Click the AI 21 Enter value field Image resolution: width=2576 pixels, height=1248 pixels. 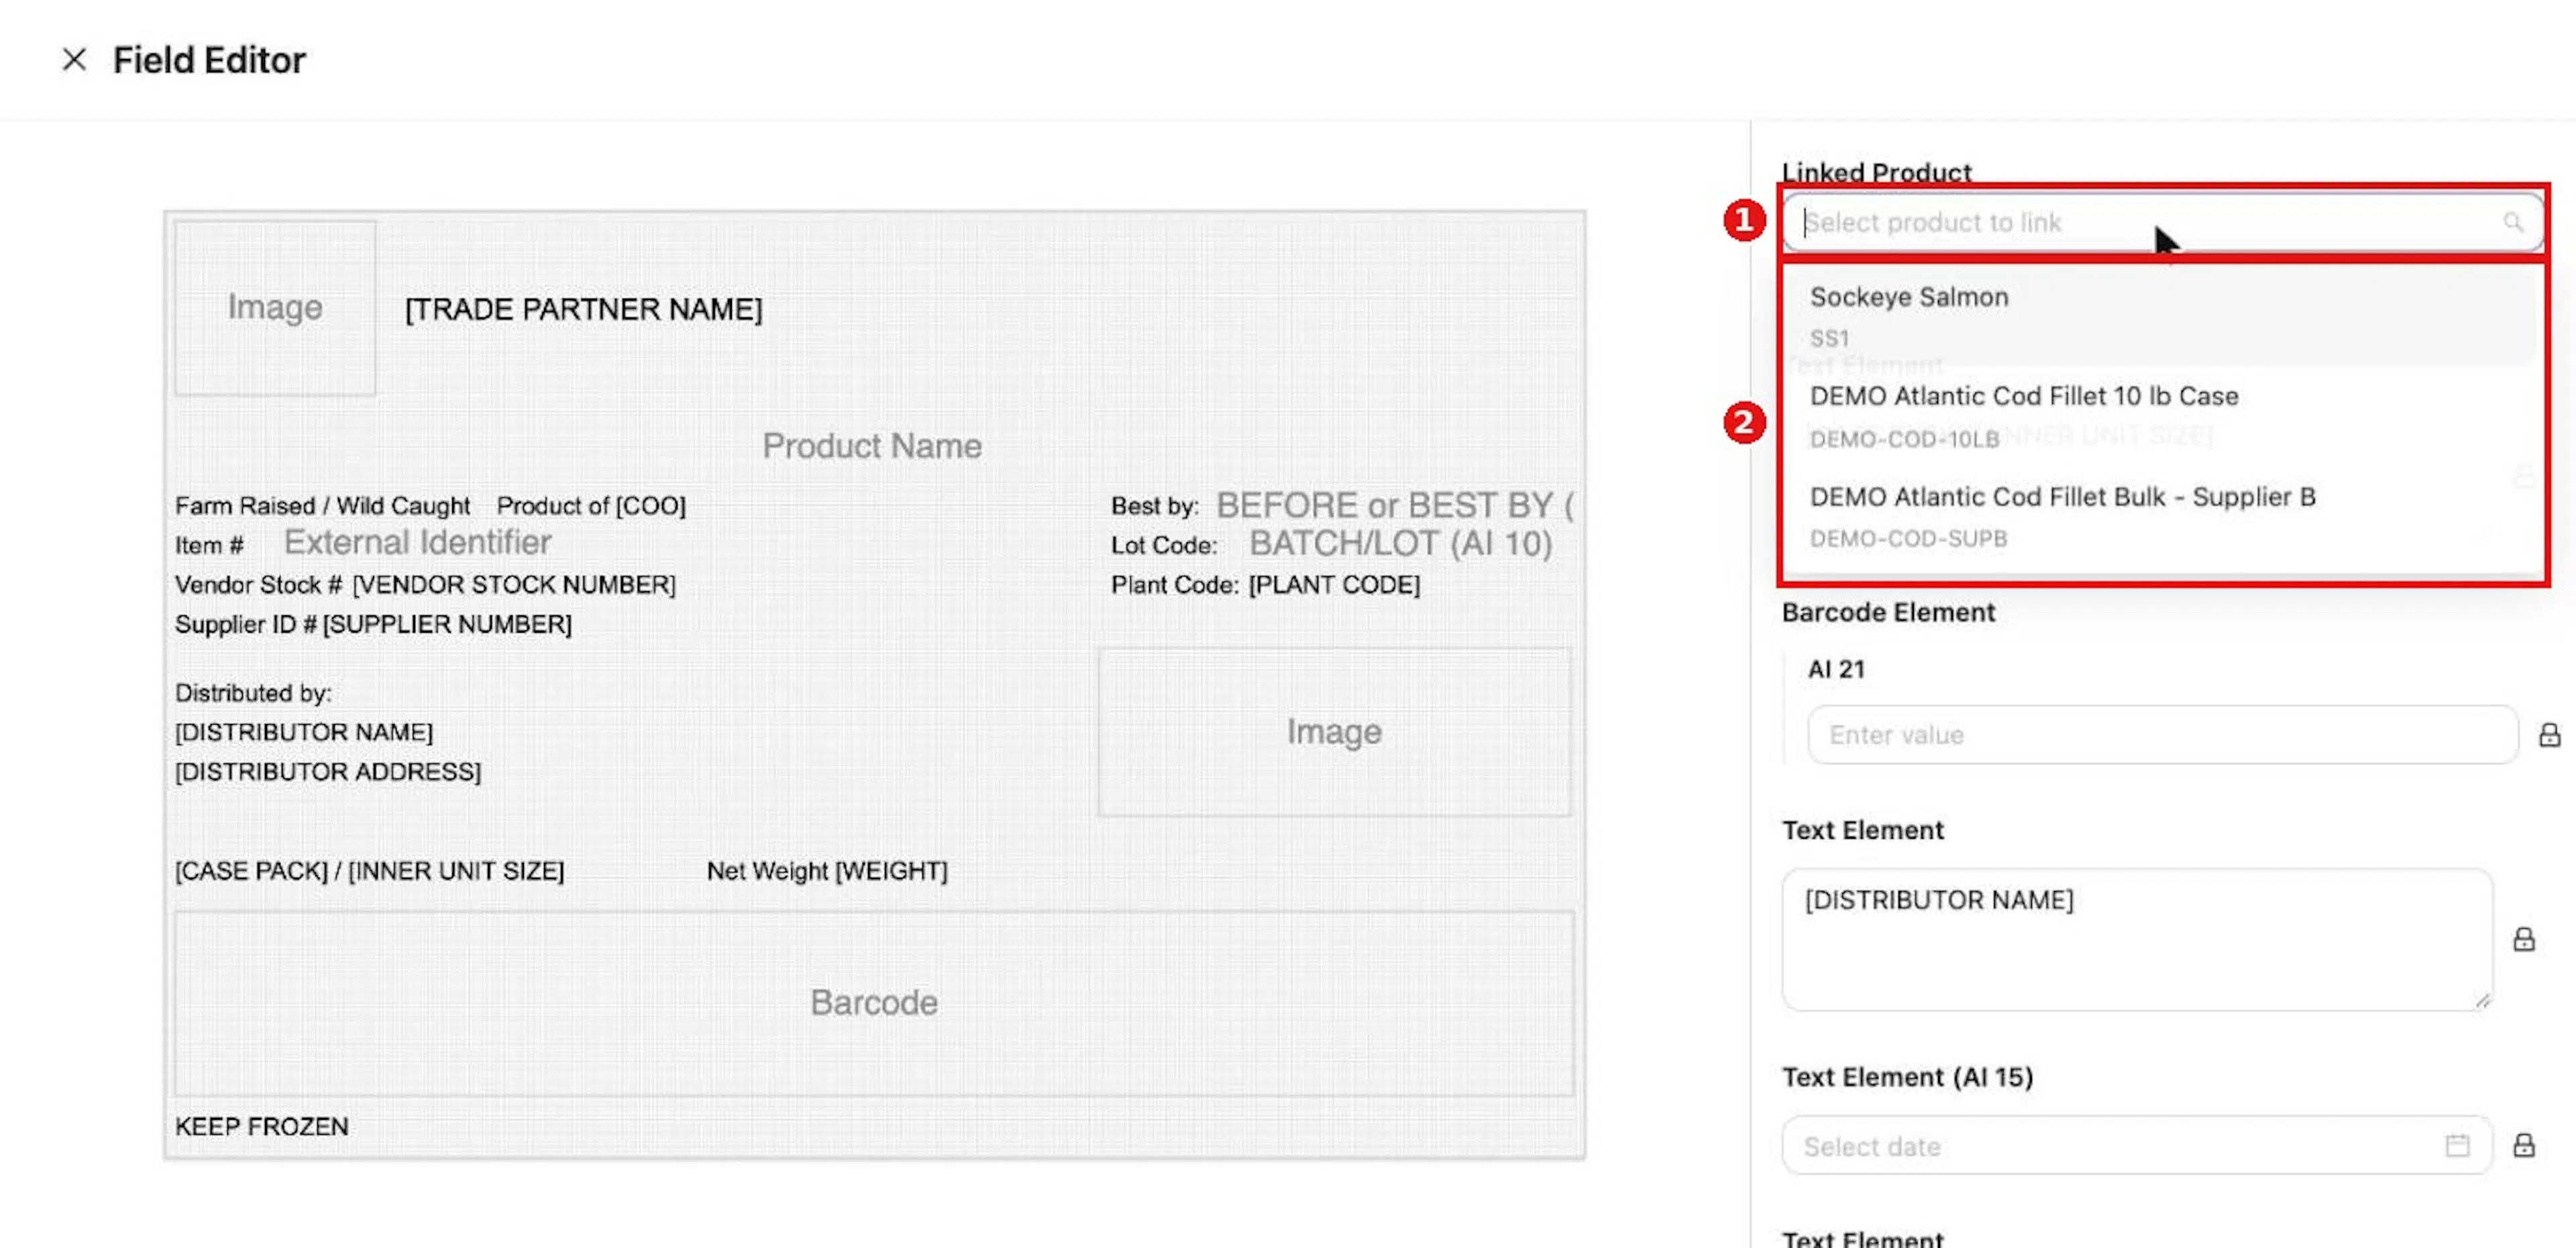coord(2162,735)
